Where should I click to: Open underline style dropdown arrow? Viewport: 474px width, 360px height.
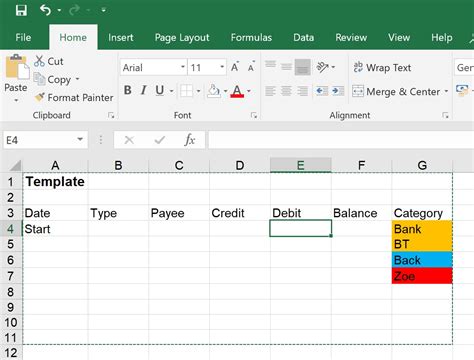pyautogui.click(x=172, y=91)
